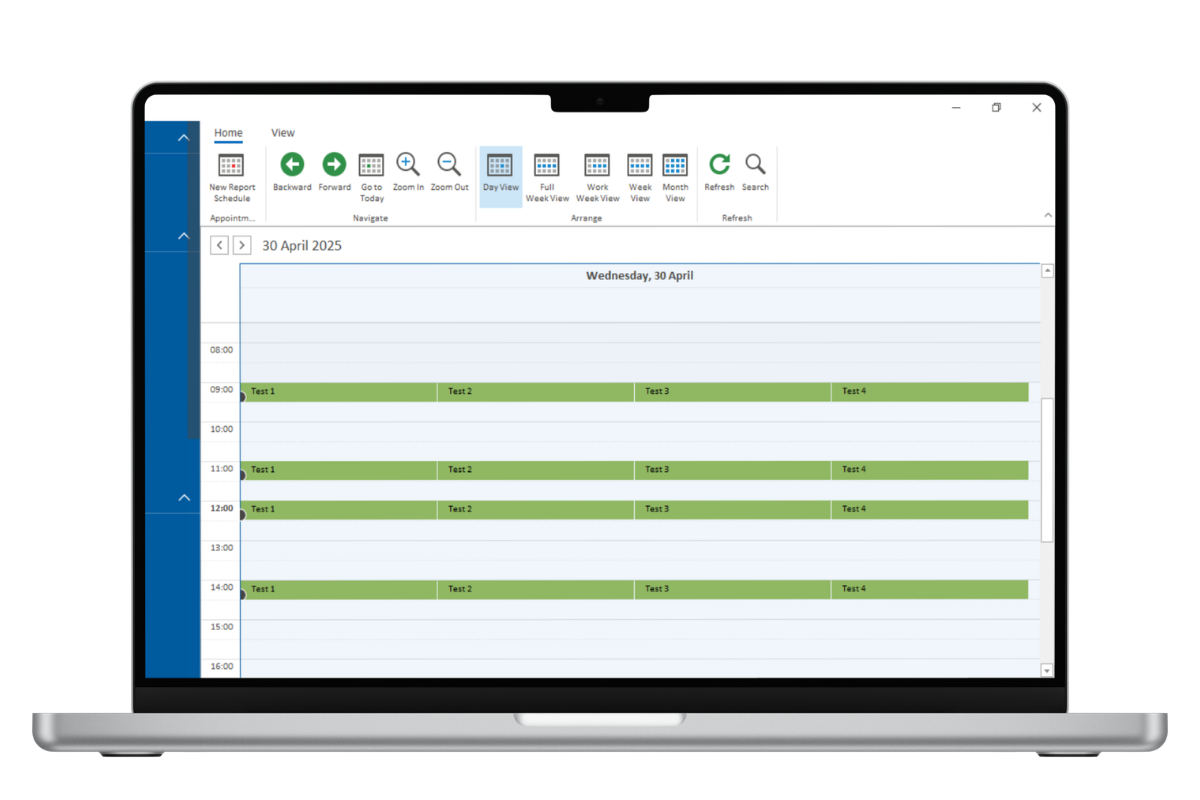Go to next day arrow beside date

[241, 245]
